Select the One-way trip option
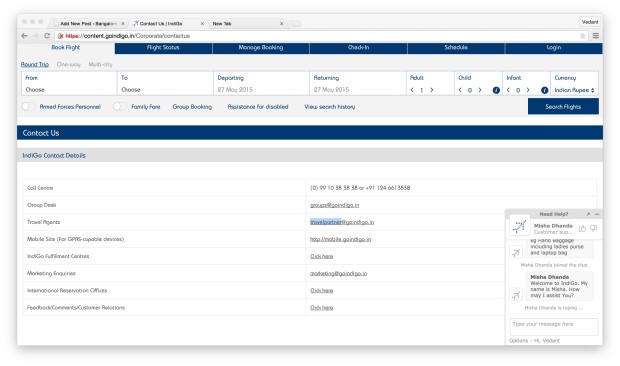 point(68,64)
